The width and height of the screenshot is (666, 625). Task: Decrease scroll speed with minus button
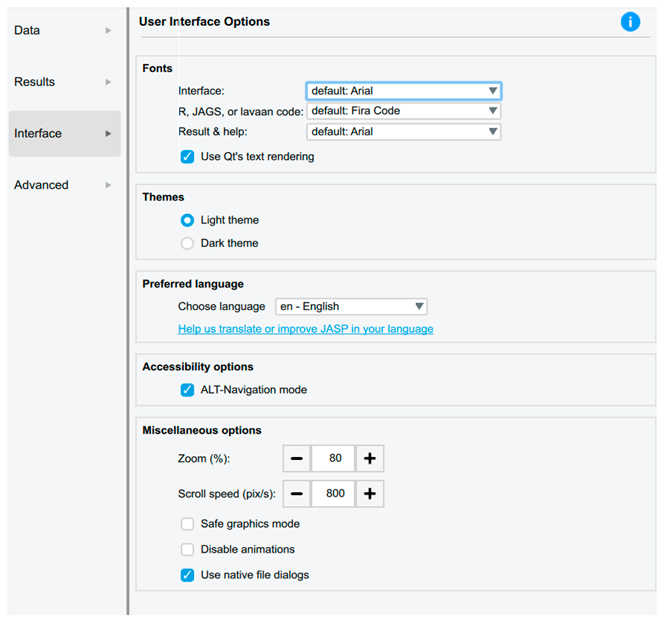point(297,493)
